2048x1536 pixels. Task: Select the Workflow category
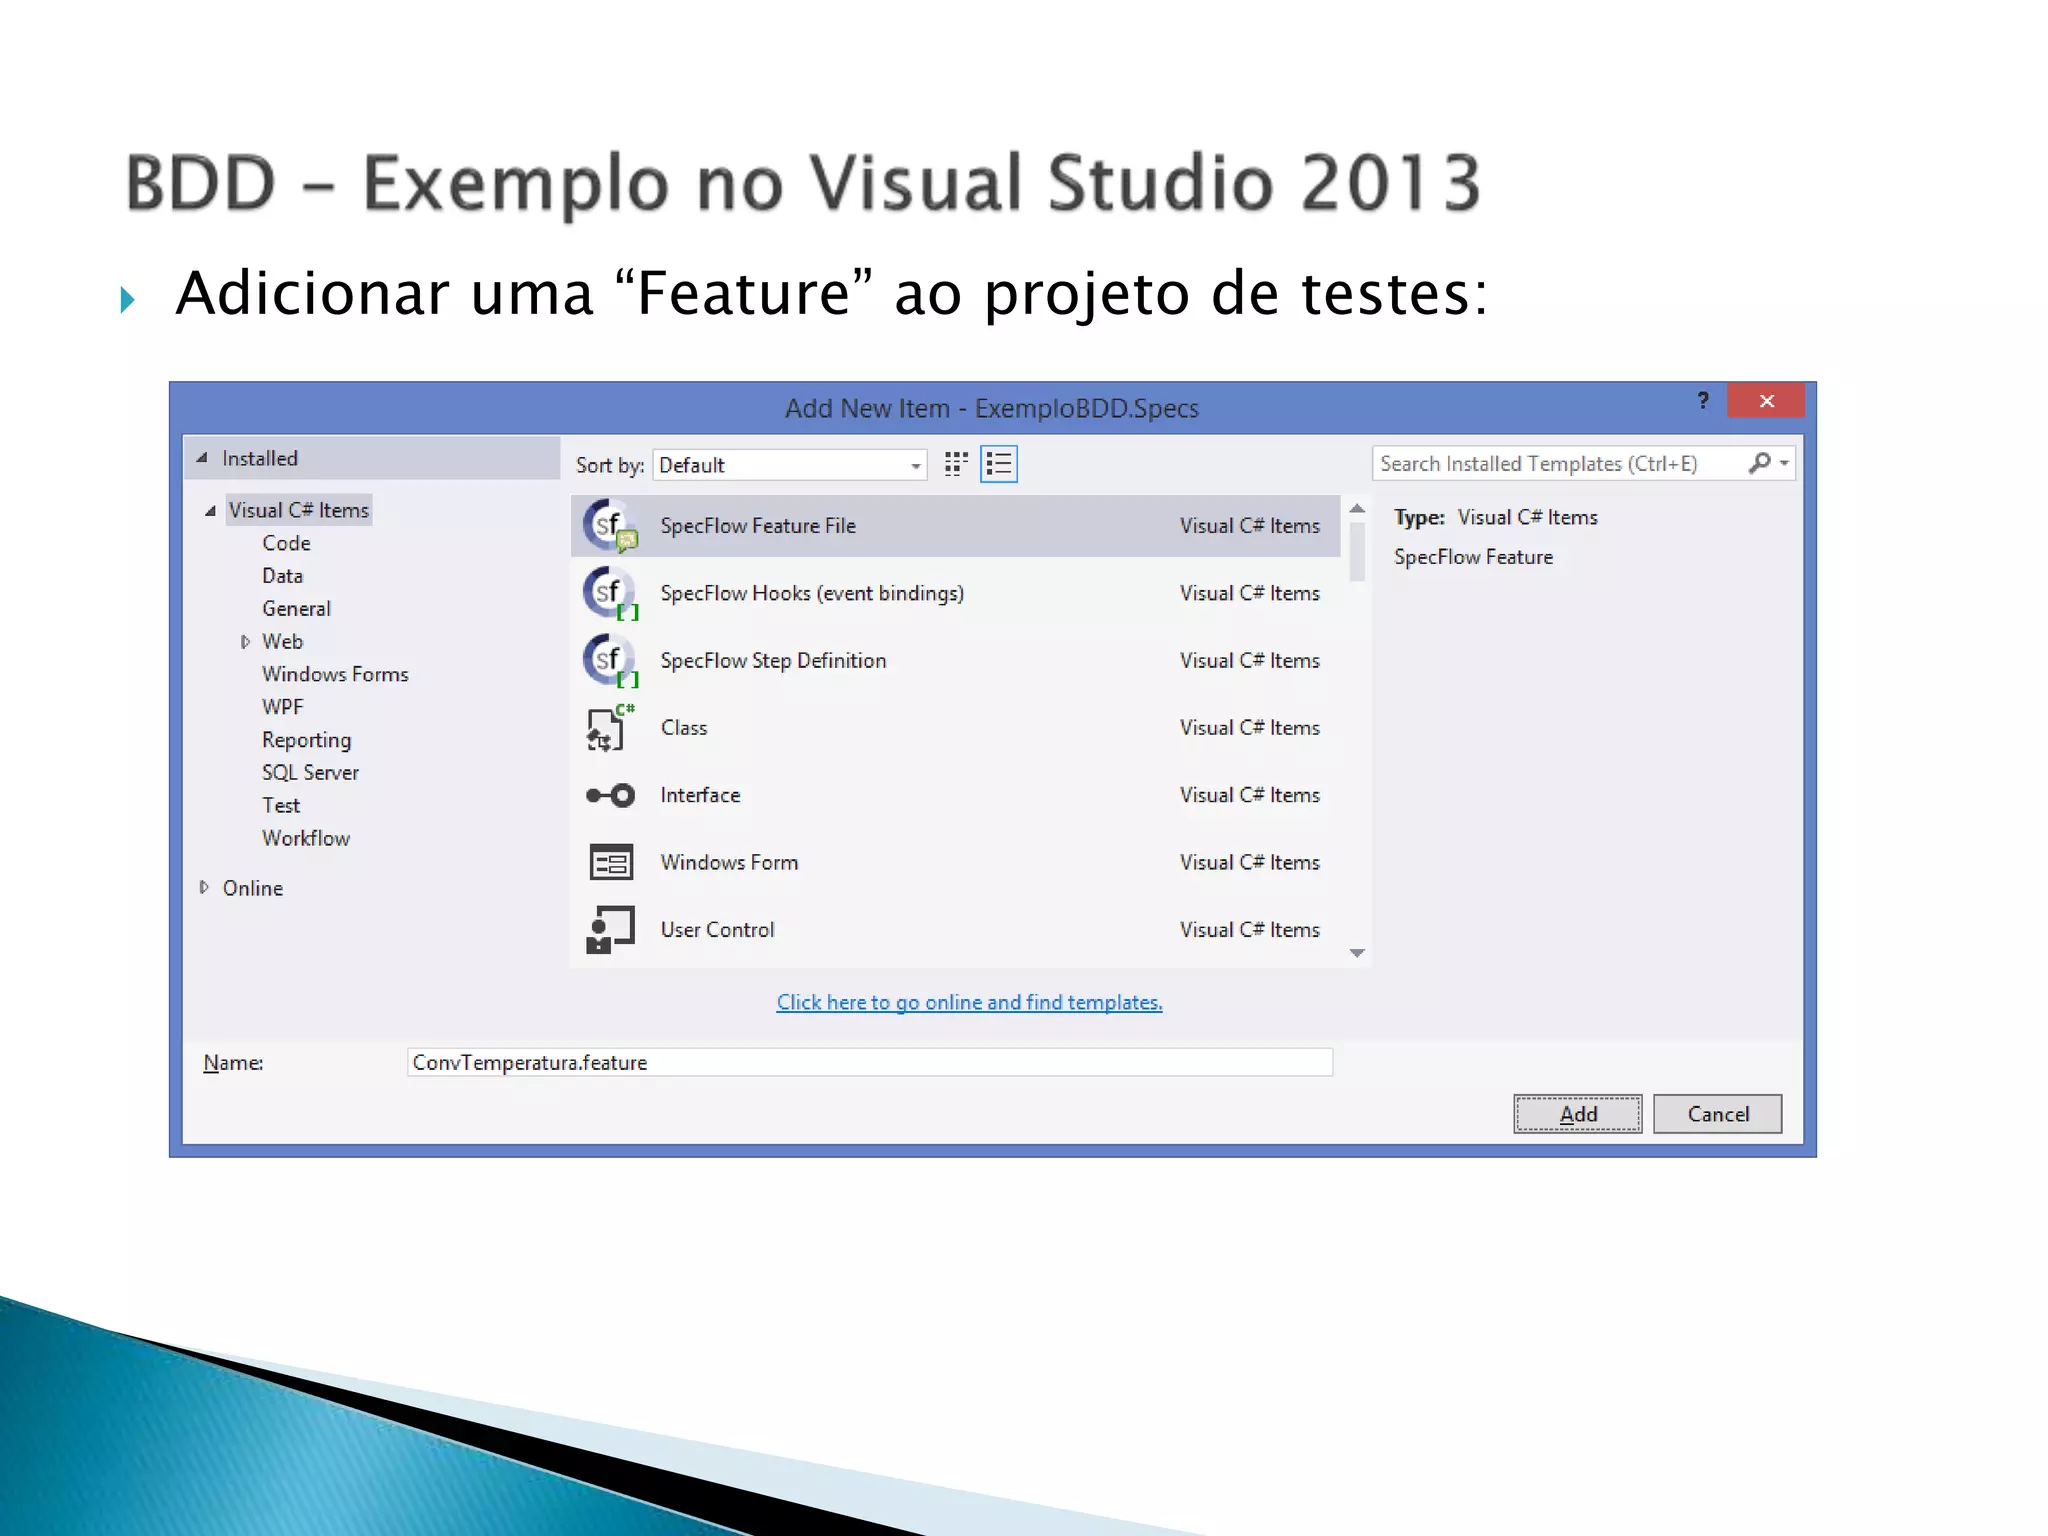click(306, 838)
